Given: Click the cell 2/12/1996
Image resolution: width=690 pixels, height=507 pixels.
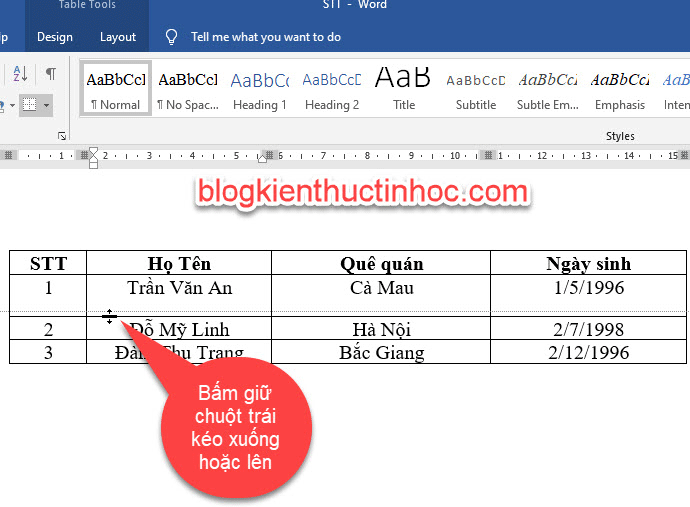Looking at the screenshot, I should 588,352.
